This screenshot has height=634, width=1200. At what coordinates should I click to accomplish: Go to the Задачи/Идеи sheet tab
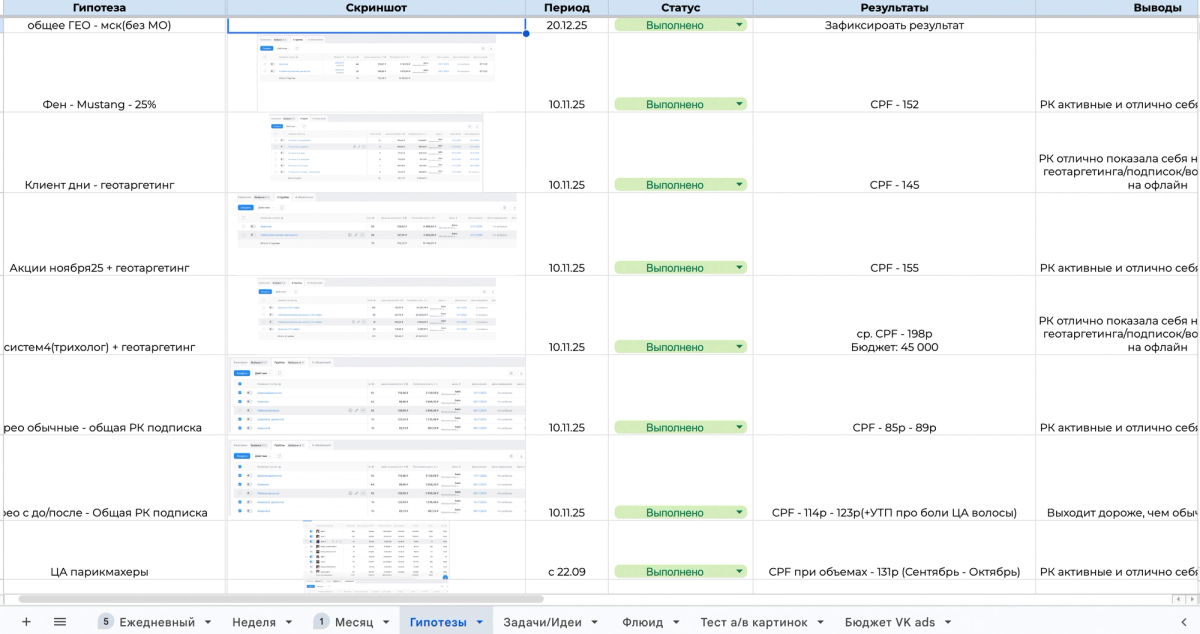pos(542,622)
